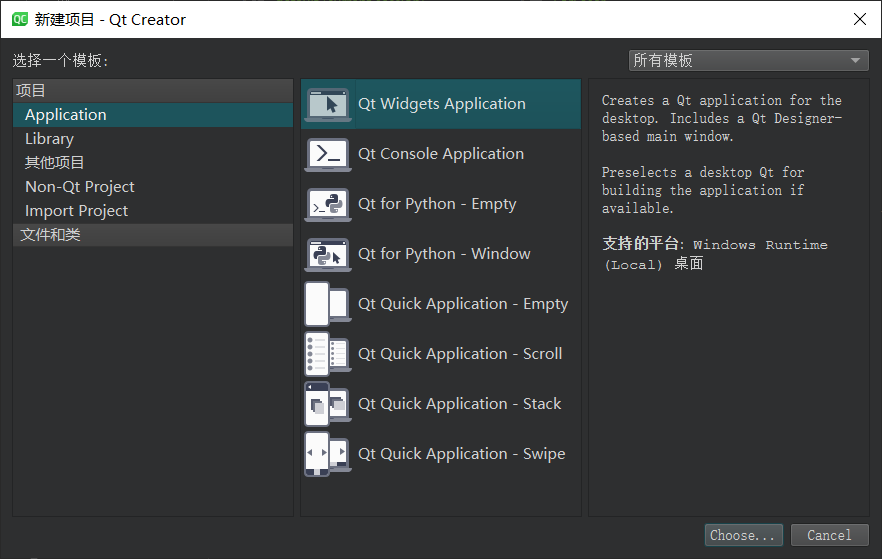882x559 pixels.
Task: Click the Qt Quick Application Empty icon
Action: [x=328, y=304]
